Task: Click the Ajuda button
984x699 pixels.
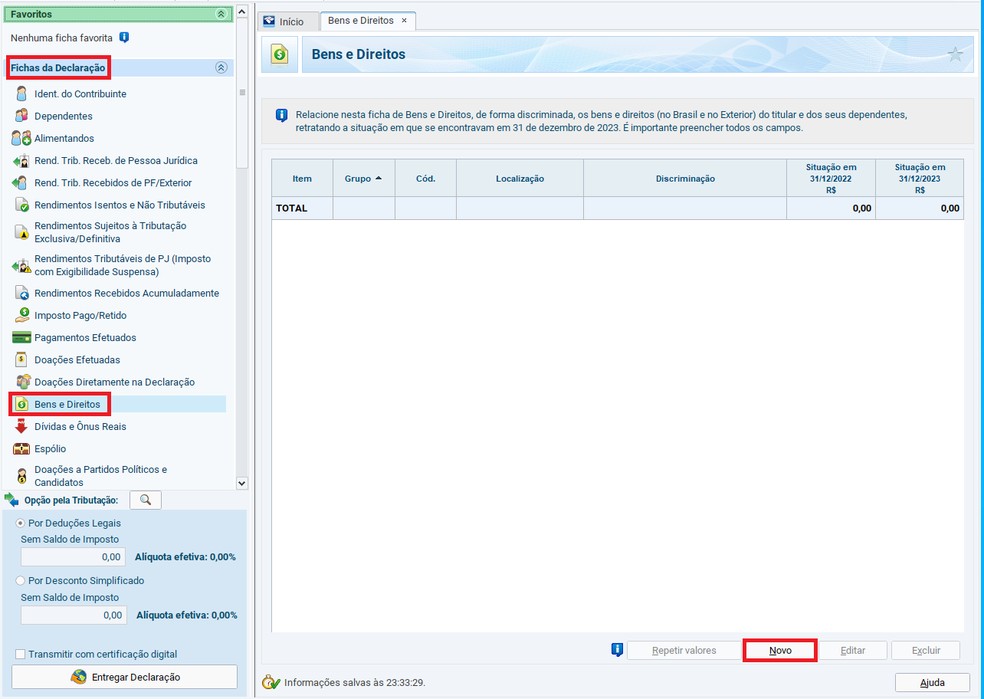Action: pos(932,683)
